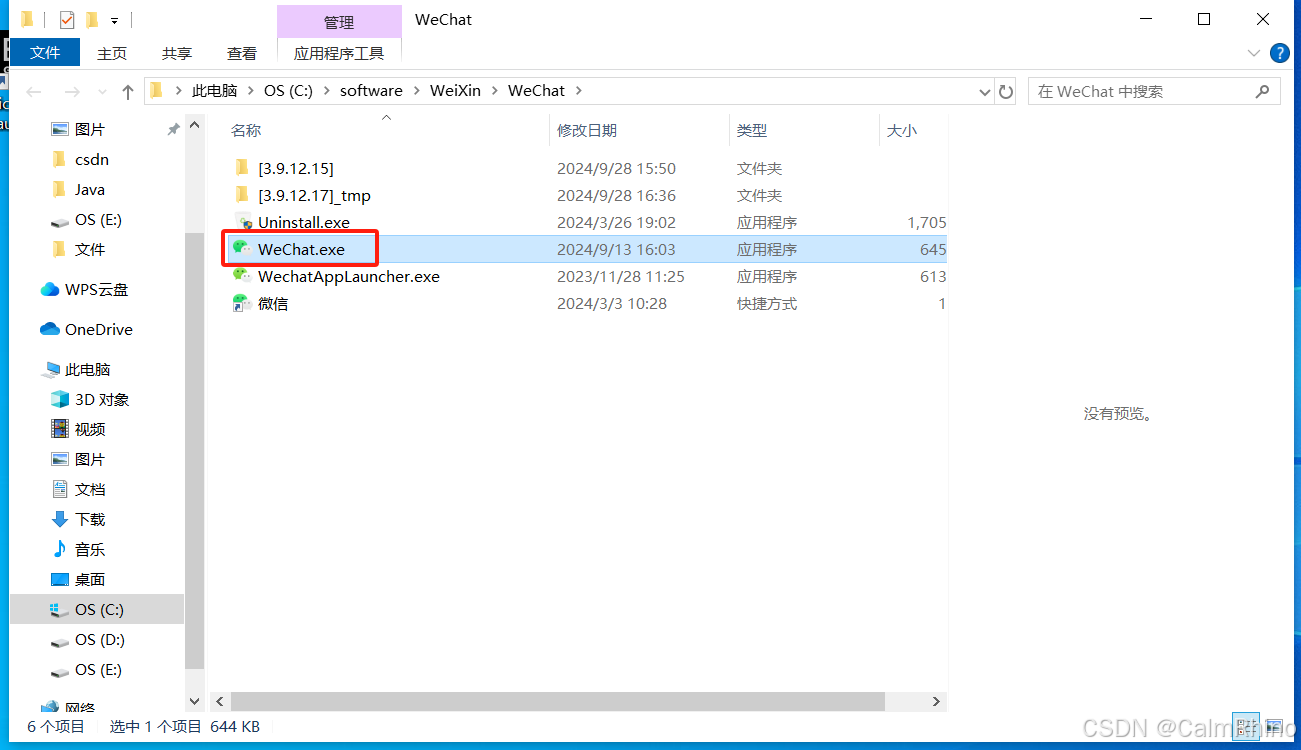The width and height of the screenshot is (1301, 750).
Task: Expand the chevron after software in the path
Action: coord(416,91)
